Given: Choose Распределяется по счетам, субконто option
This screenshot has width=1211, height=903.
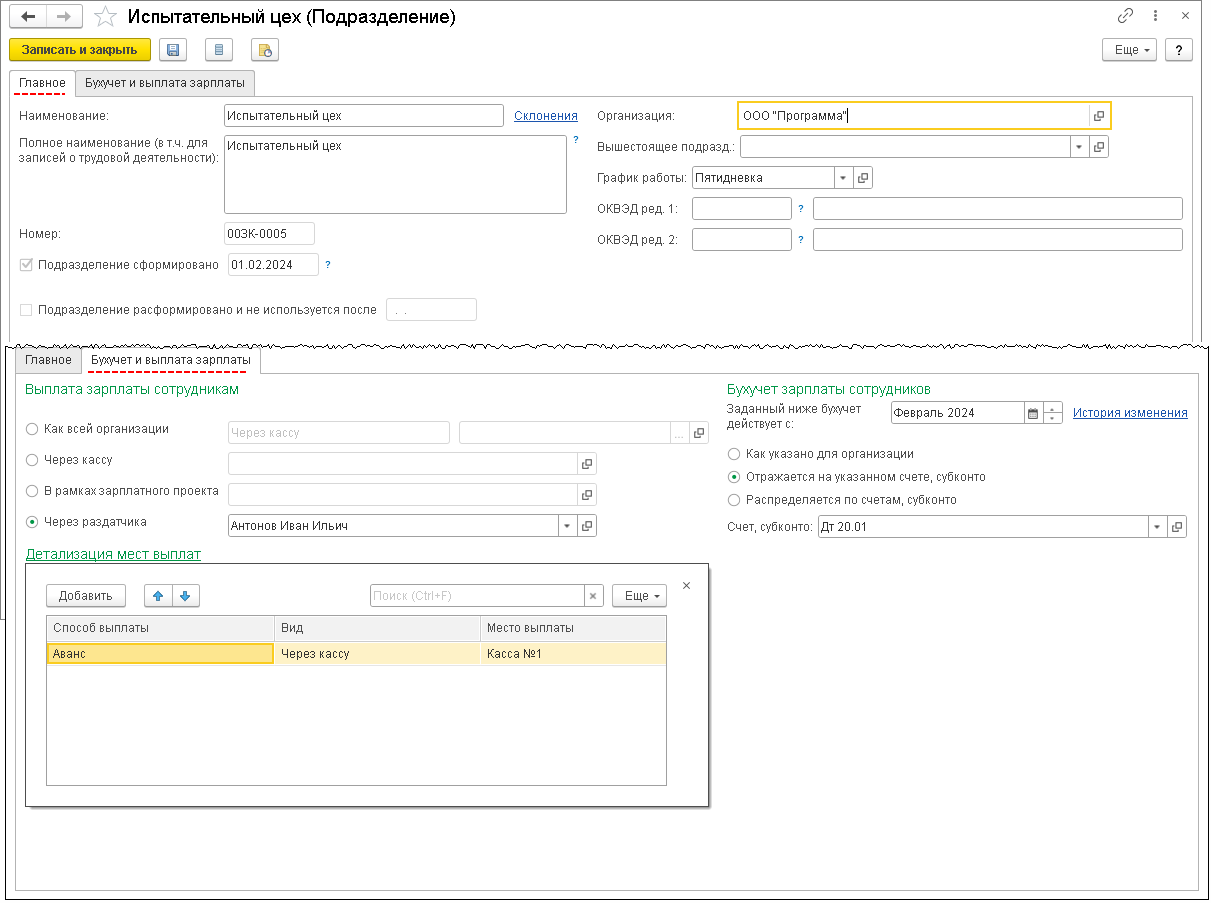Looking at the screenshot, I should (735, 500).
